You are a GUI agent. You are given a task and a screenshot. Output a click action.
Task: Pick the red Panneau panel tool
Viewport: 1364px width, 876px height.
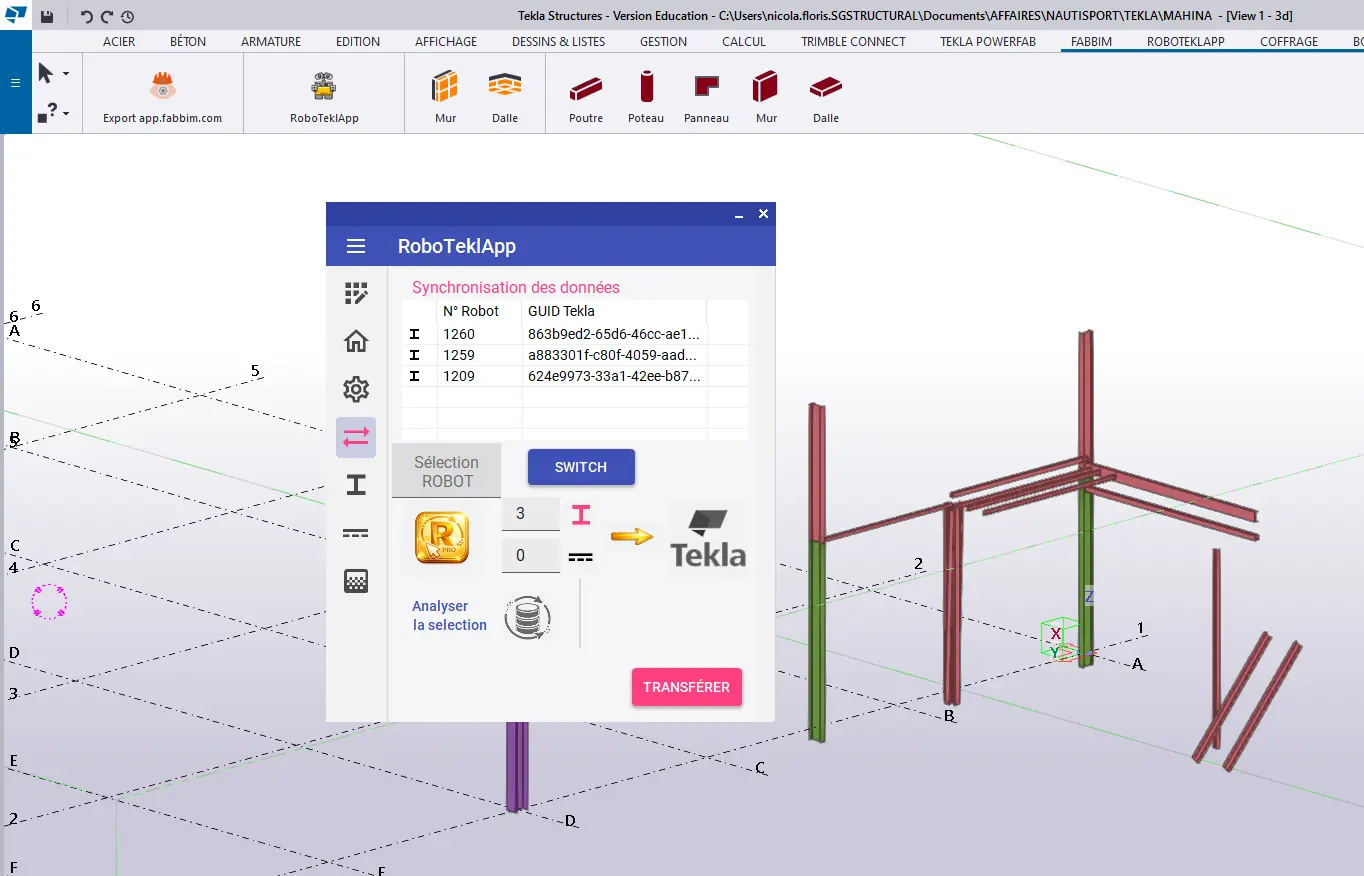click(706, 87)
